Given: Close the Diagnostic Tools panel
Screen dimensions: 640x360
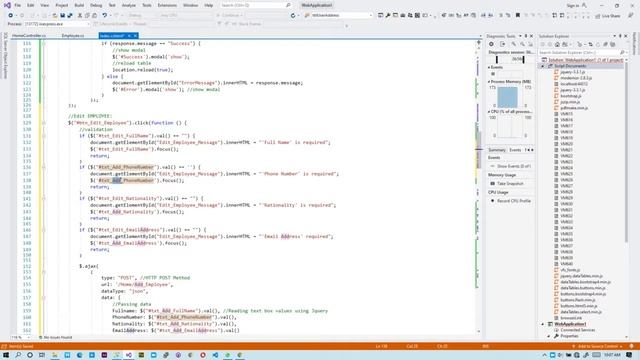Looking at the screenshot, I should tap(531, 36).
